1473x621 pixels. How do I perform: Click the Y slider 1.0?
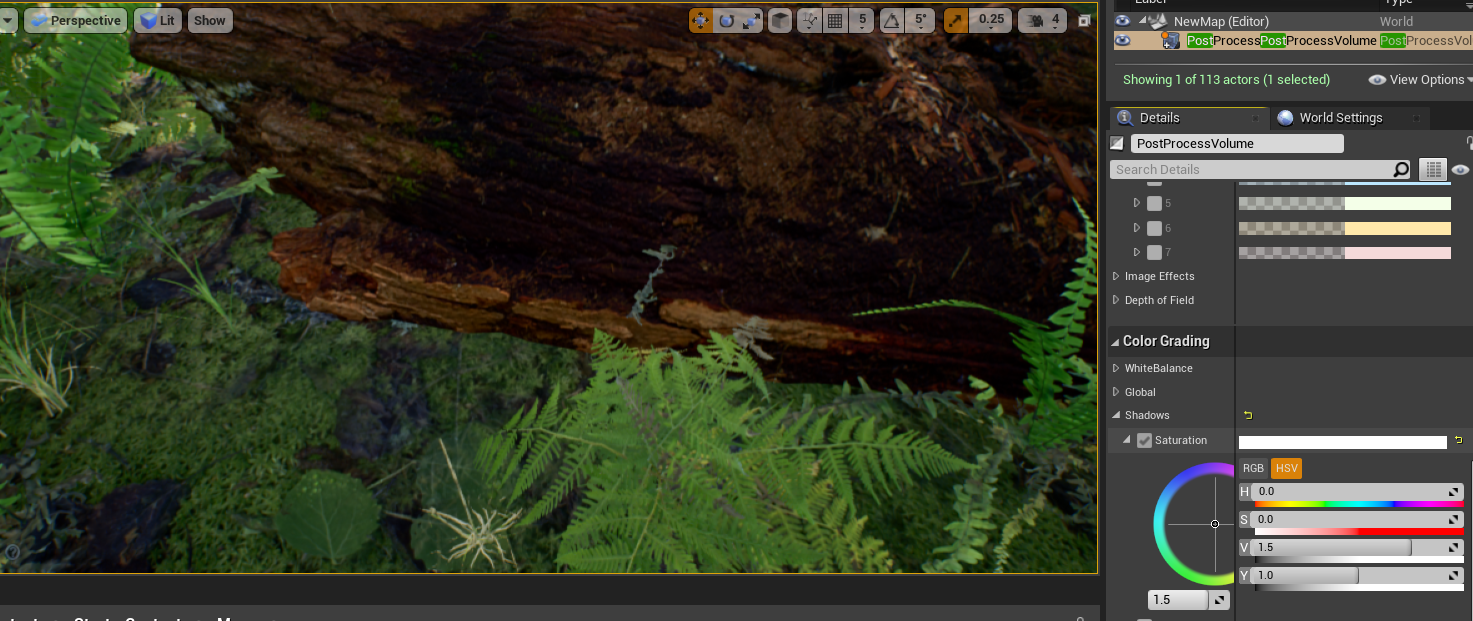(1357, 575)
